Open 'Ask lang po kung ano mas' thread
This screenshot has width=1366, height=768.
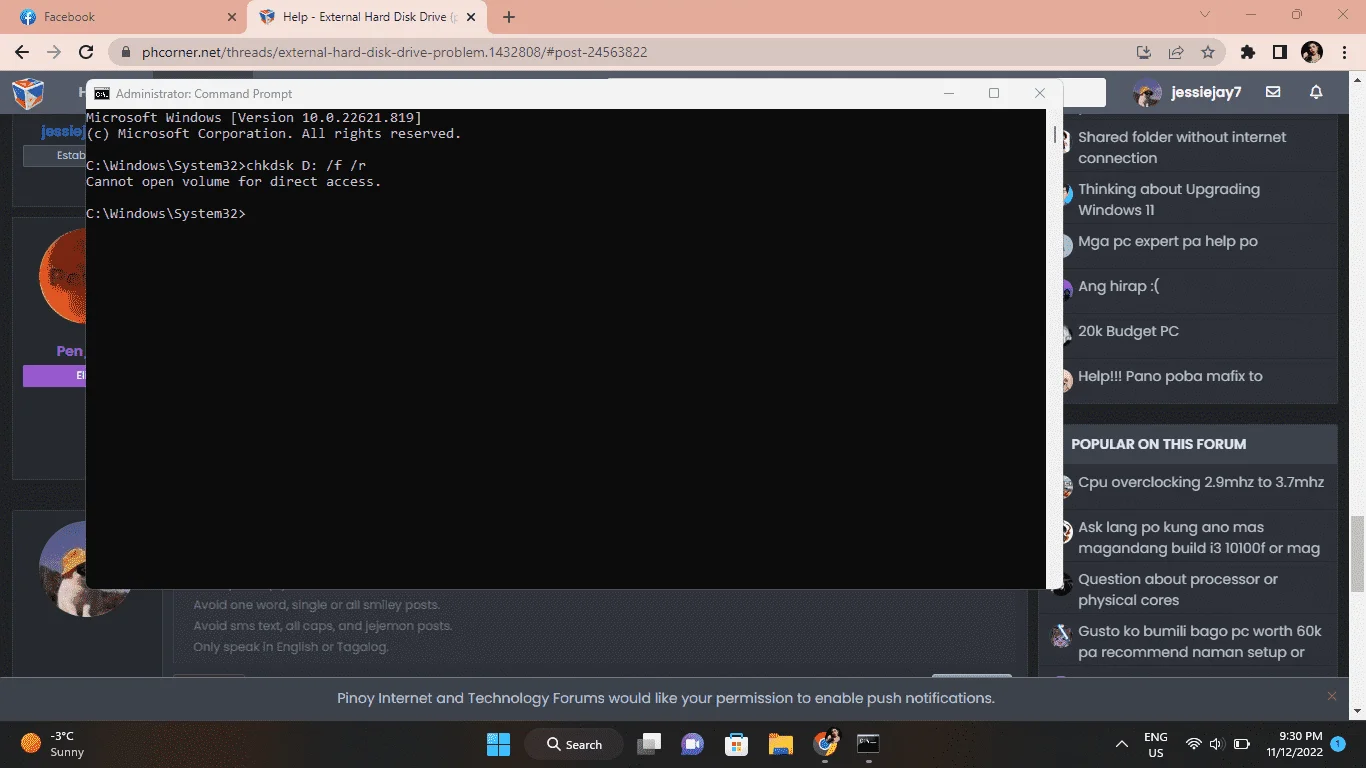(x=1199, y=537)
